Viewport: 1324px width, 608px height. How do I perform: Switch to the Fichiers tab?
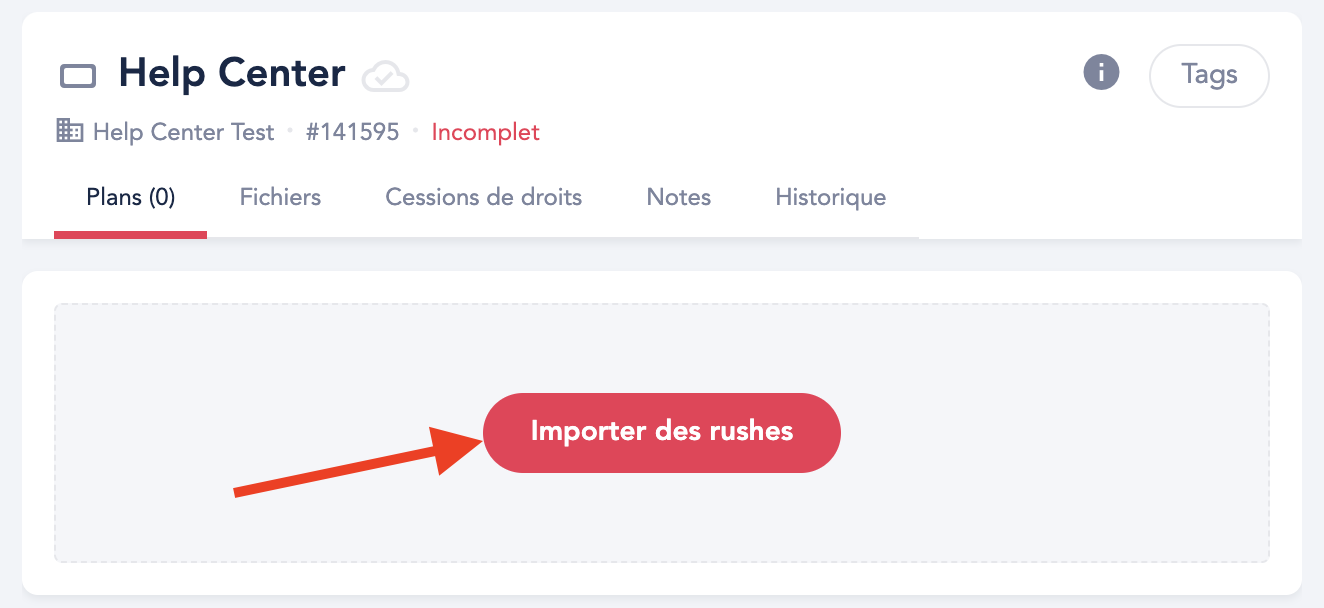click(x=280, y=197)
